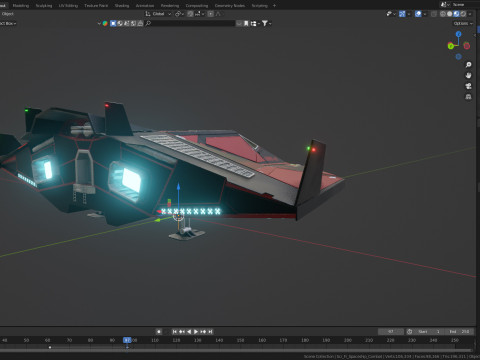Open the Geometry Nodes workspace tab
480x360 pixels.
tap(230, 6)
